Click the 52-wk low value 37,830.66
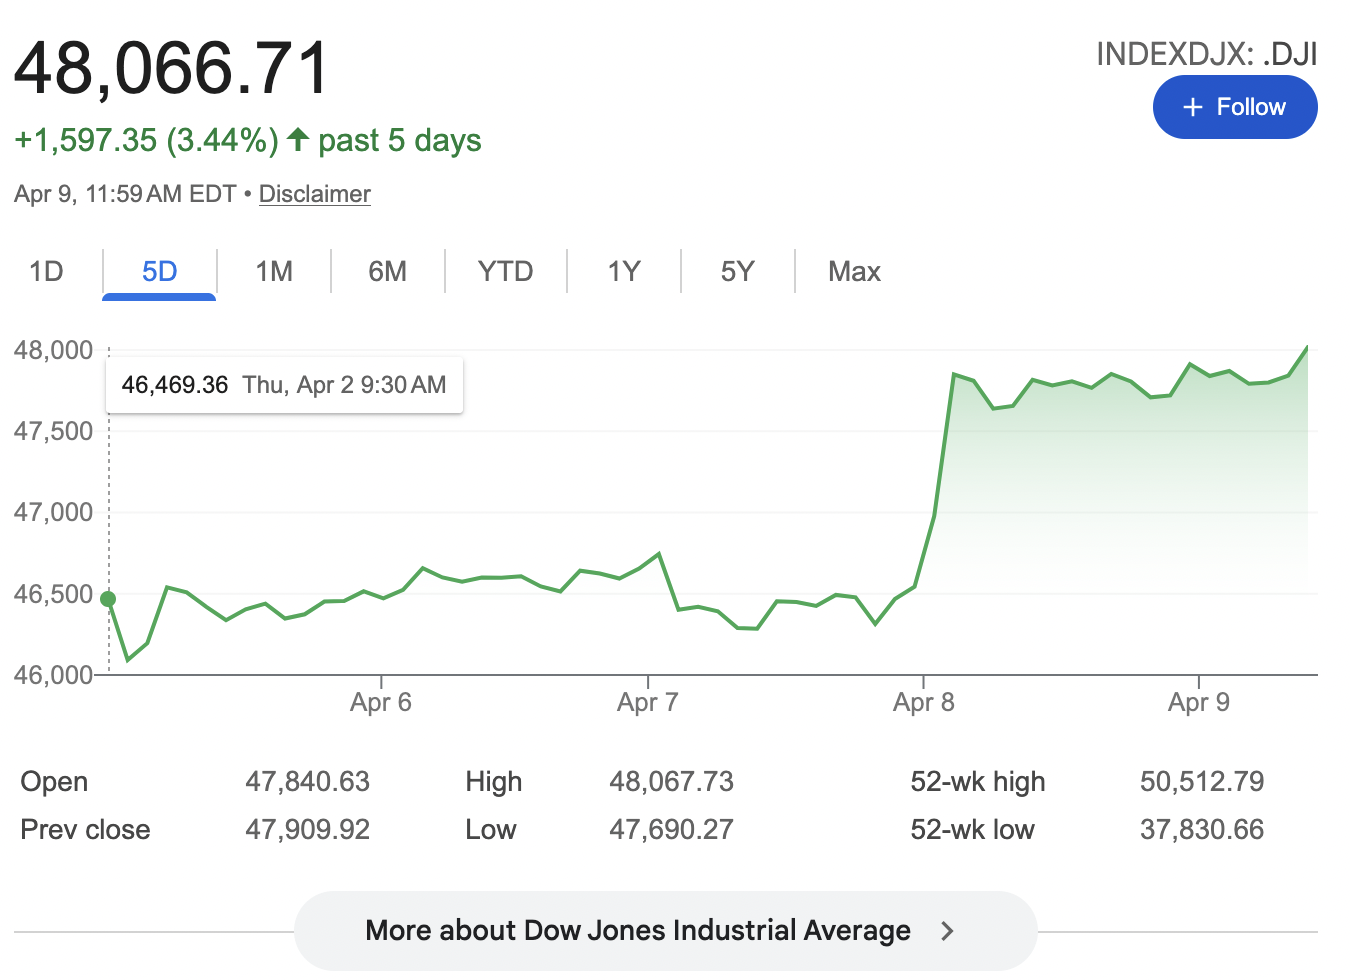The image size is (1350, 980). tap(1202, 830)
